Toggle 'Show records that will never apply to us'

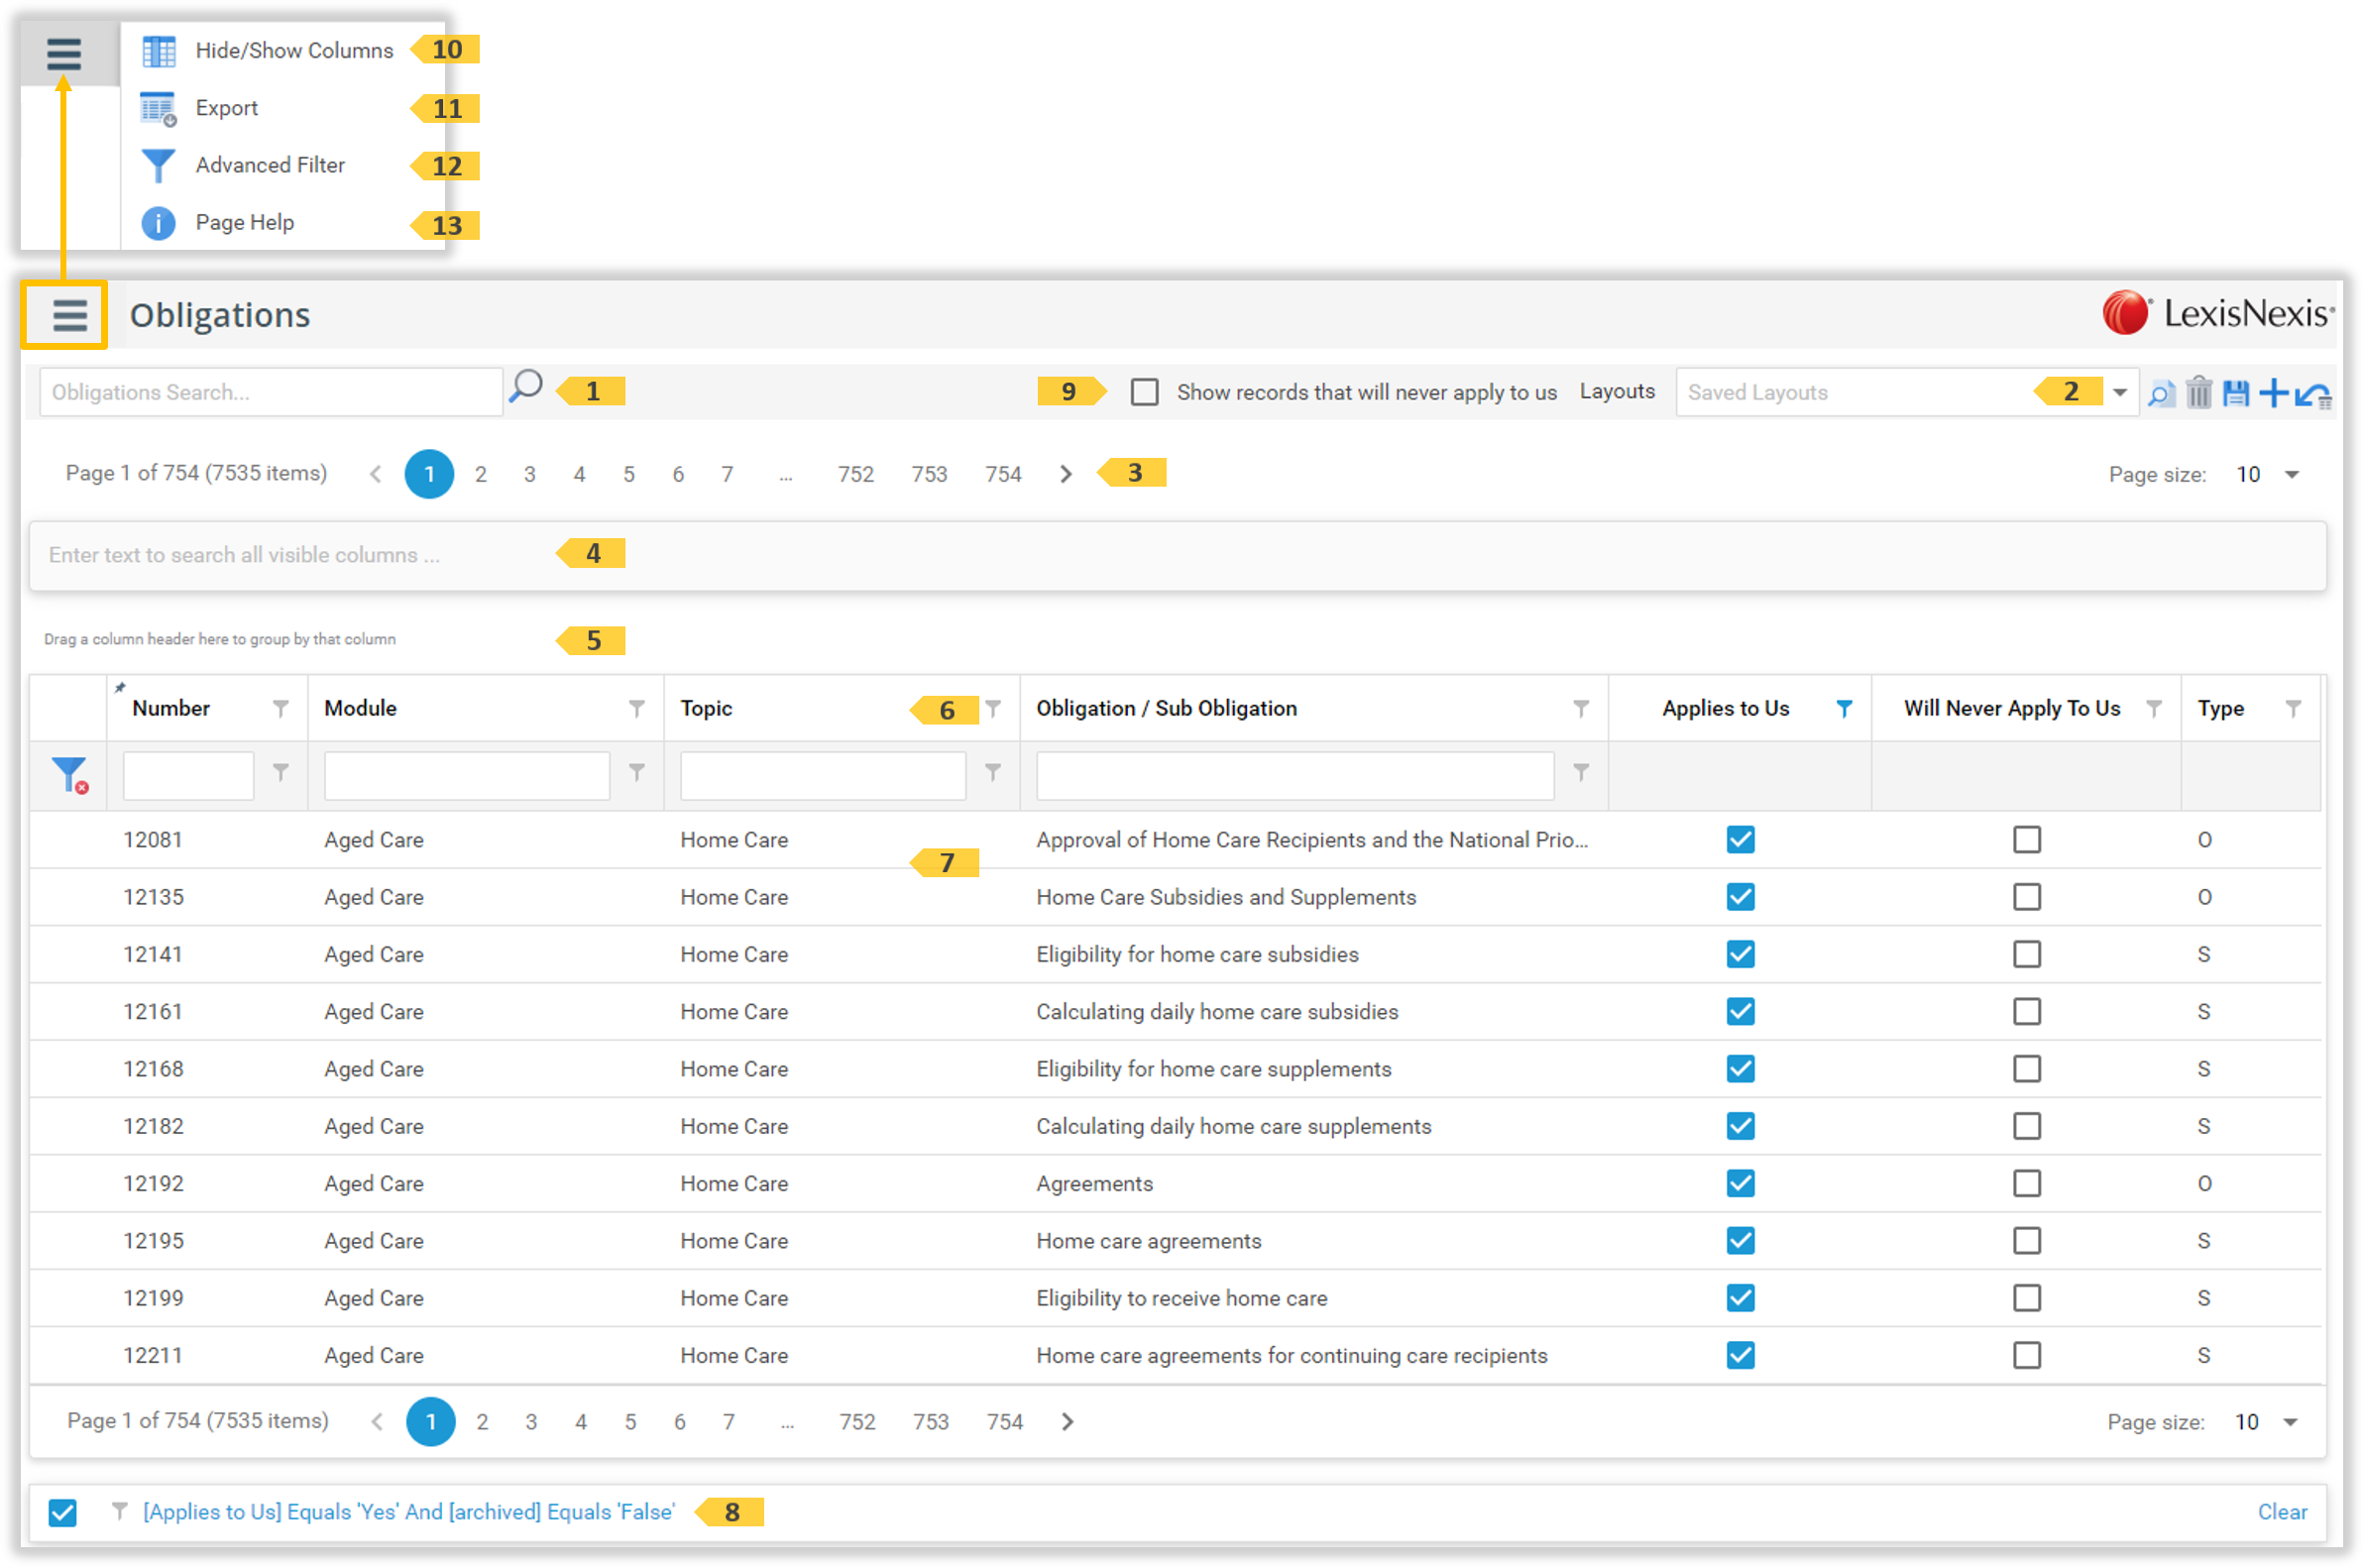click(x=1145, y=392)
